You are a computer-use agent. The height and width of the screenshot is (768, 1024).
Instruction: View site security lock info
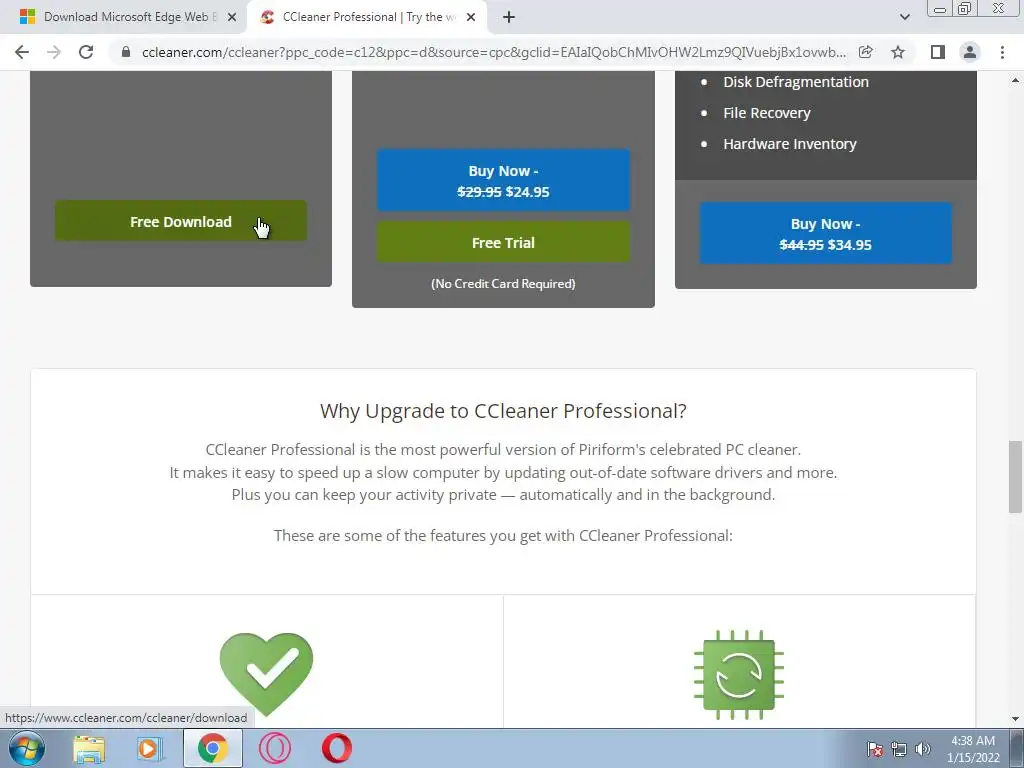pyautogui.click(x=126, y=52)
